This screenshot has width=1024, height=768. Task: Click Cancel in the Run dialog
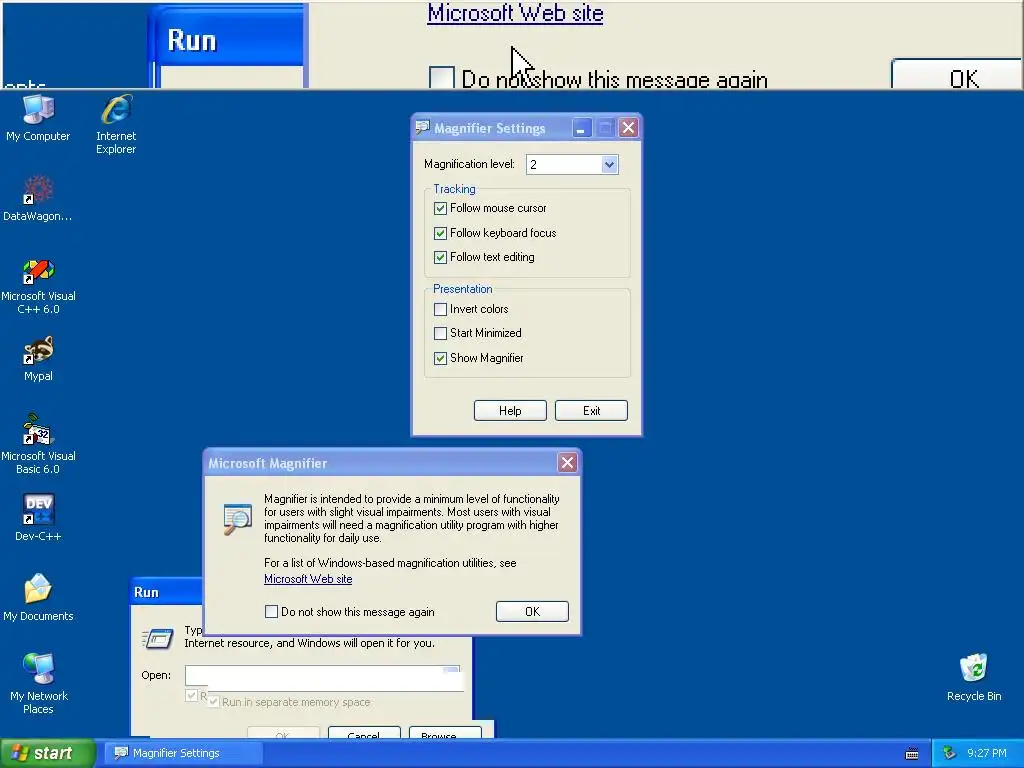[x=364, y=733]
